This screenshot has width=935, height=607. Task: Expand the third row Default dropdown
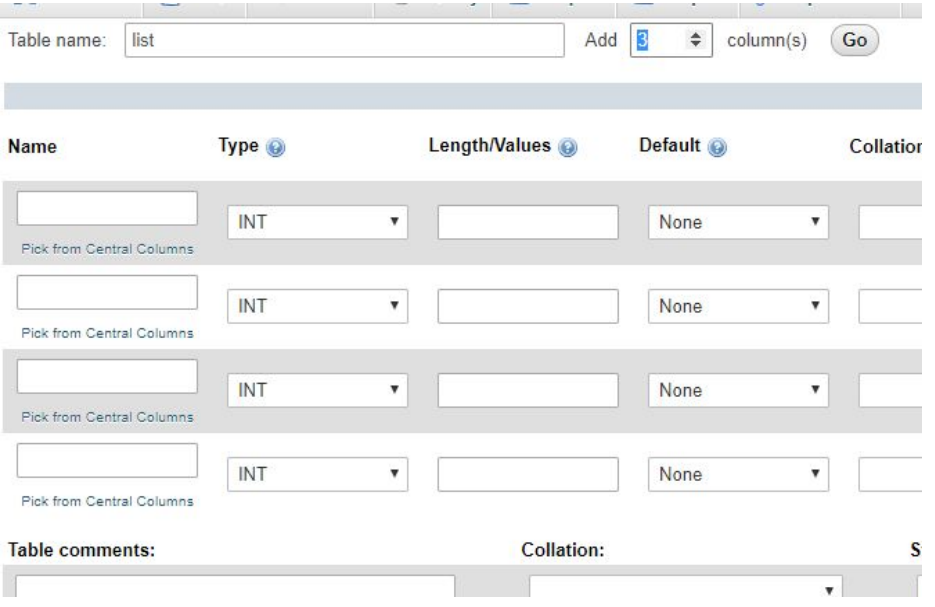tap(738, 391)
